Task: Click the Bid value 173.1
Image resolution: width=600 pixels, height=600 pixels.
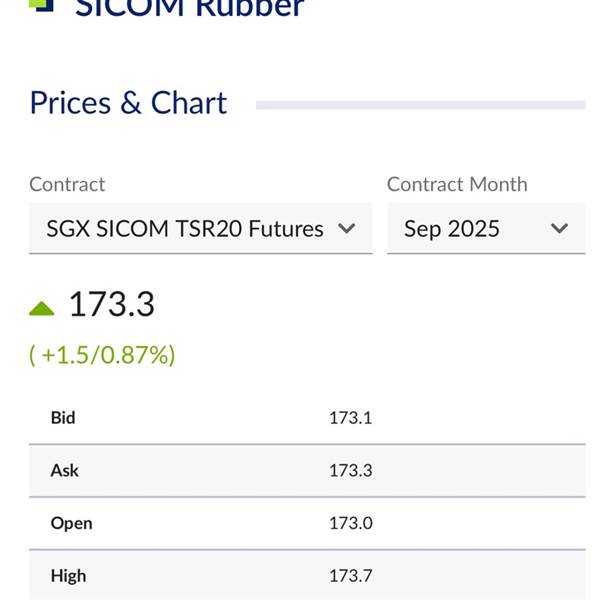Action: tap(351, 418)
